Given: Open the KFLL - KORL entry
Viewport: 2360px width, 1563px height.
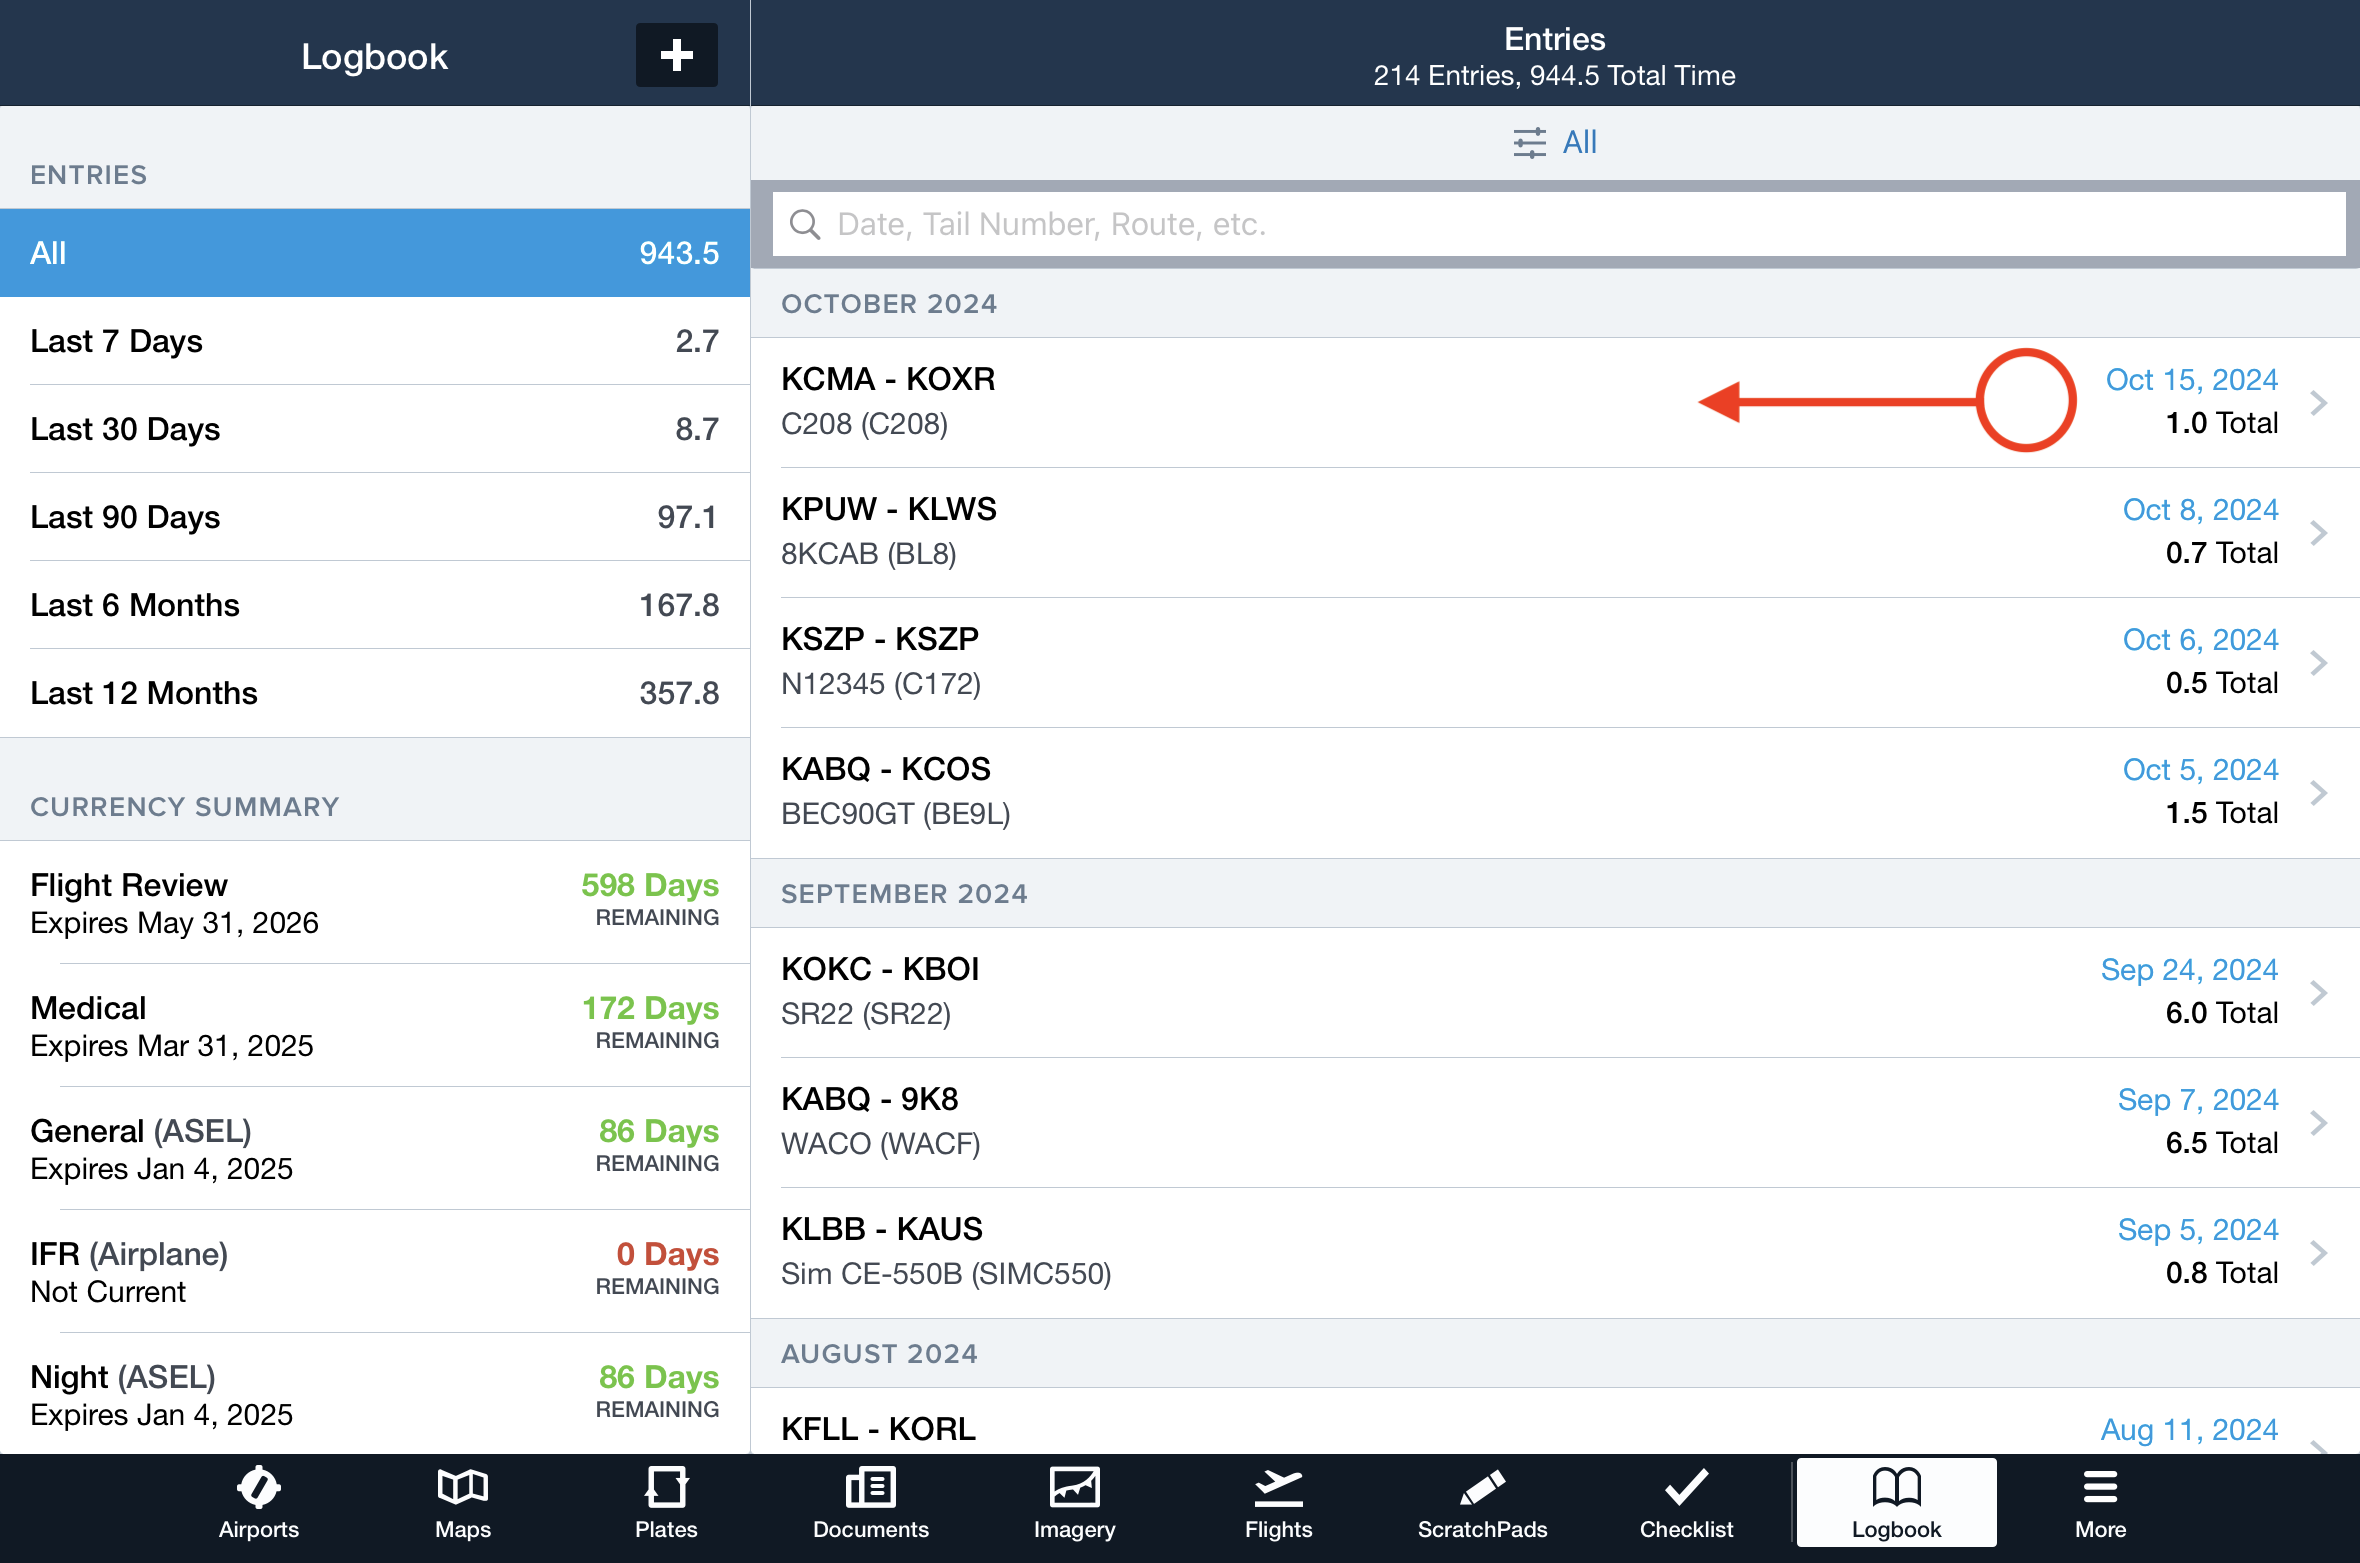Looking at the screenshot, I should (1555, 1421).
